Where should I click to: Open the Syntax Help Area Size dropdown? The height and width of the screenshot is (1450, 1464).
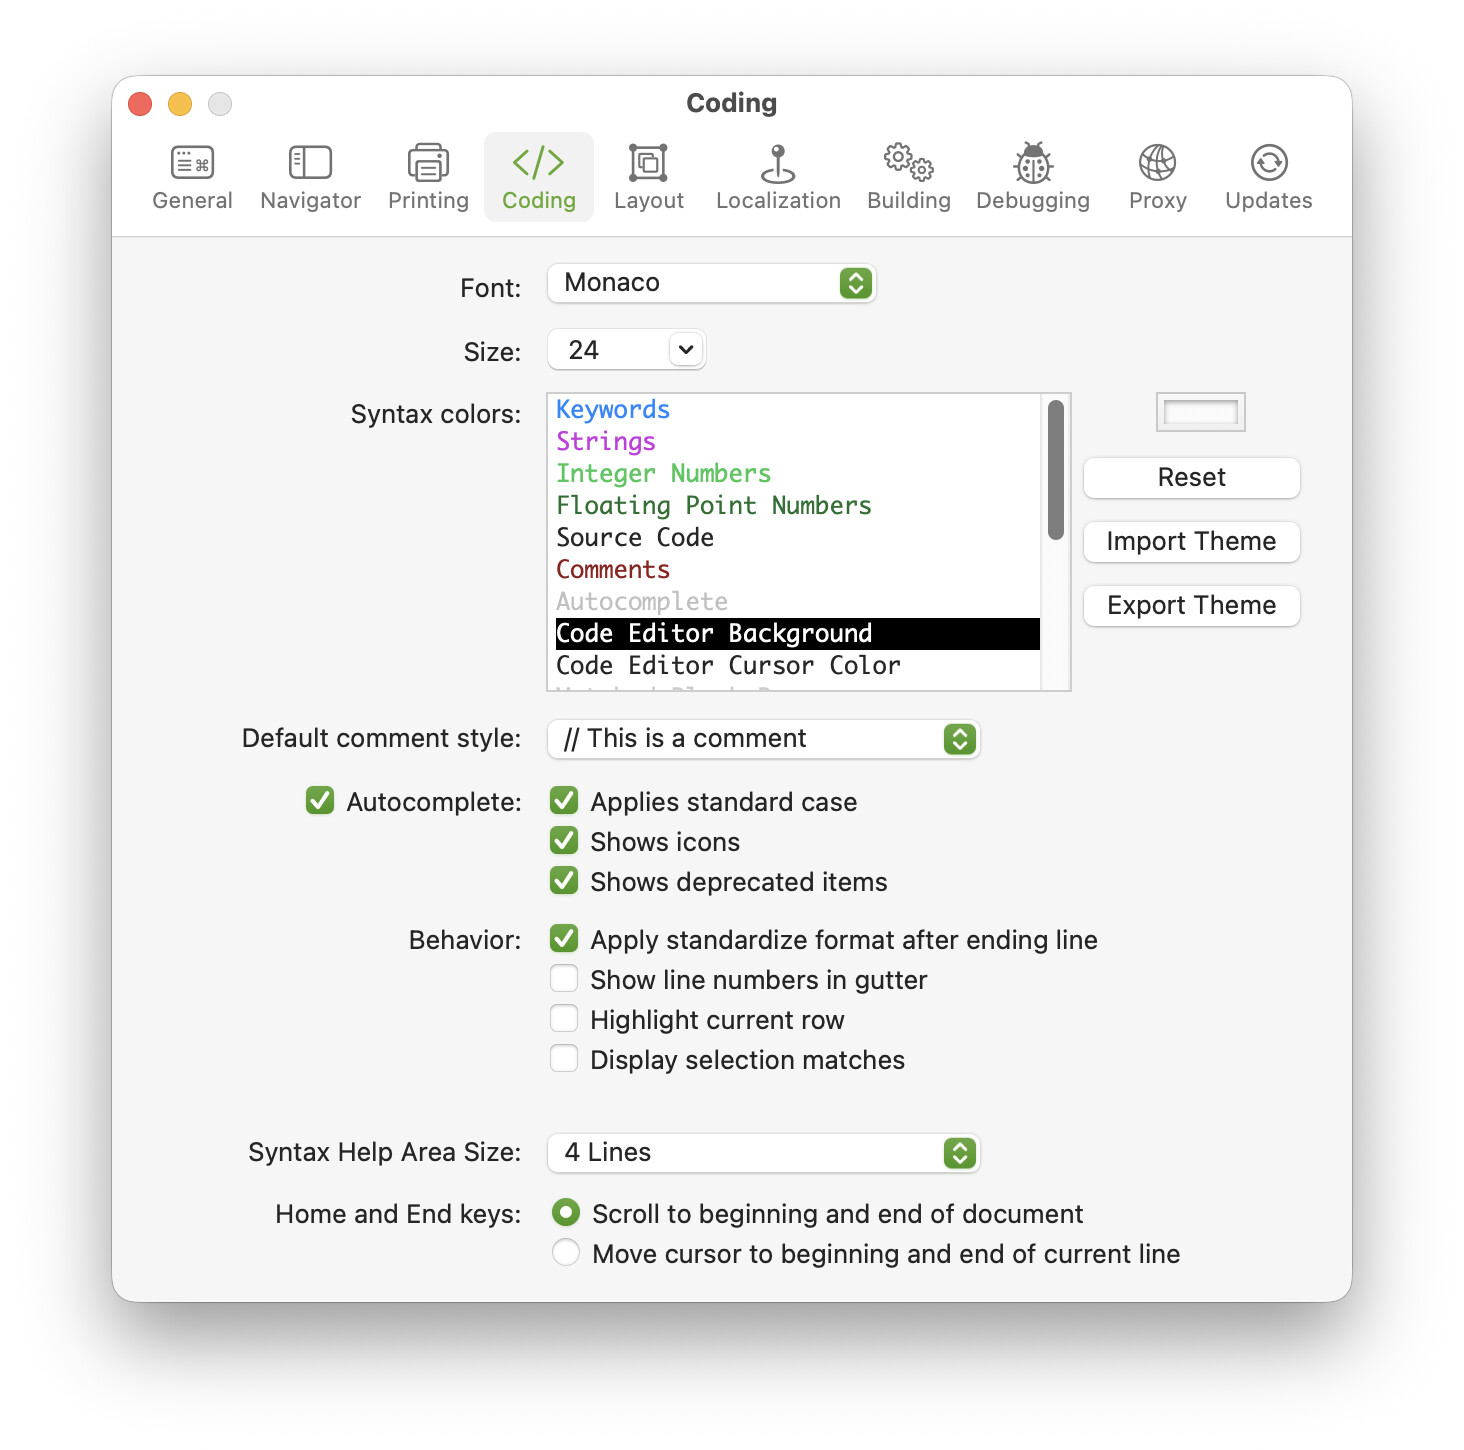tap(764, 1153)
